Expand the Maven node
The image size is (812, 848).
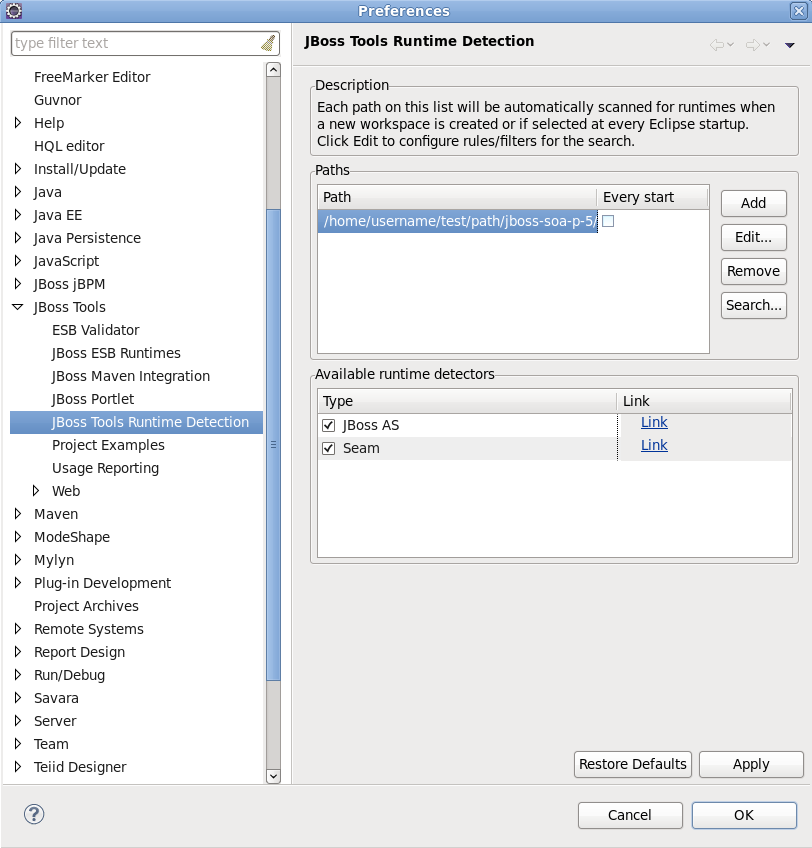(x=18, y=514)
